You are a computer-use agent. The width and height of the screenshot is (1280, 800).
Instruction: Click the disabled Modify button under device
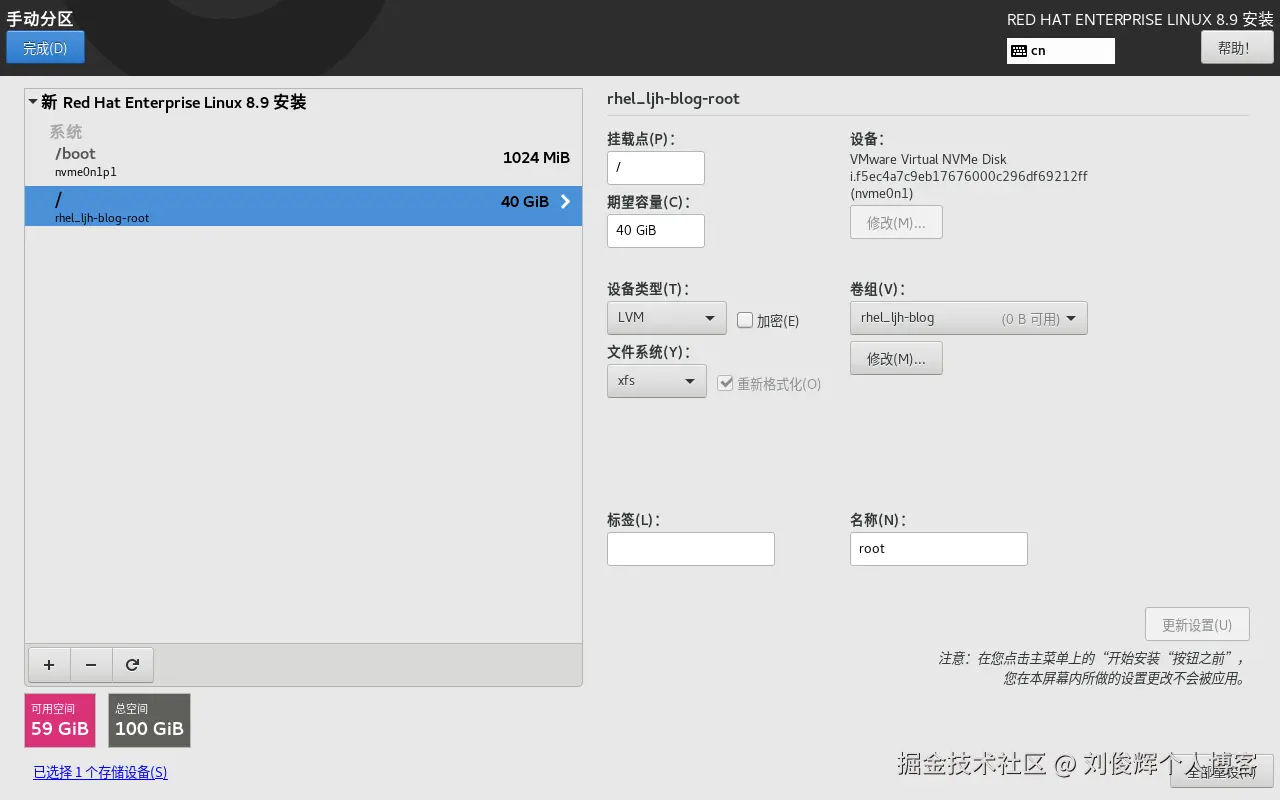click(896, 222)
